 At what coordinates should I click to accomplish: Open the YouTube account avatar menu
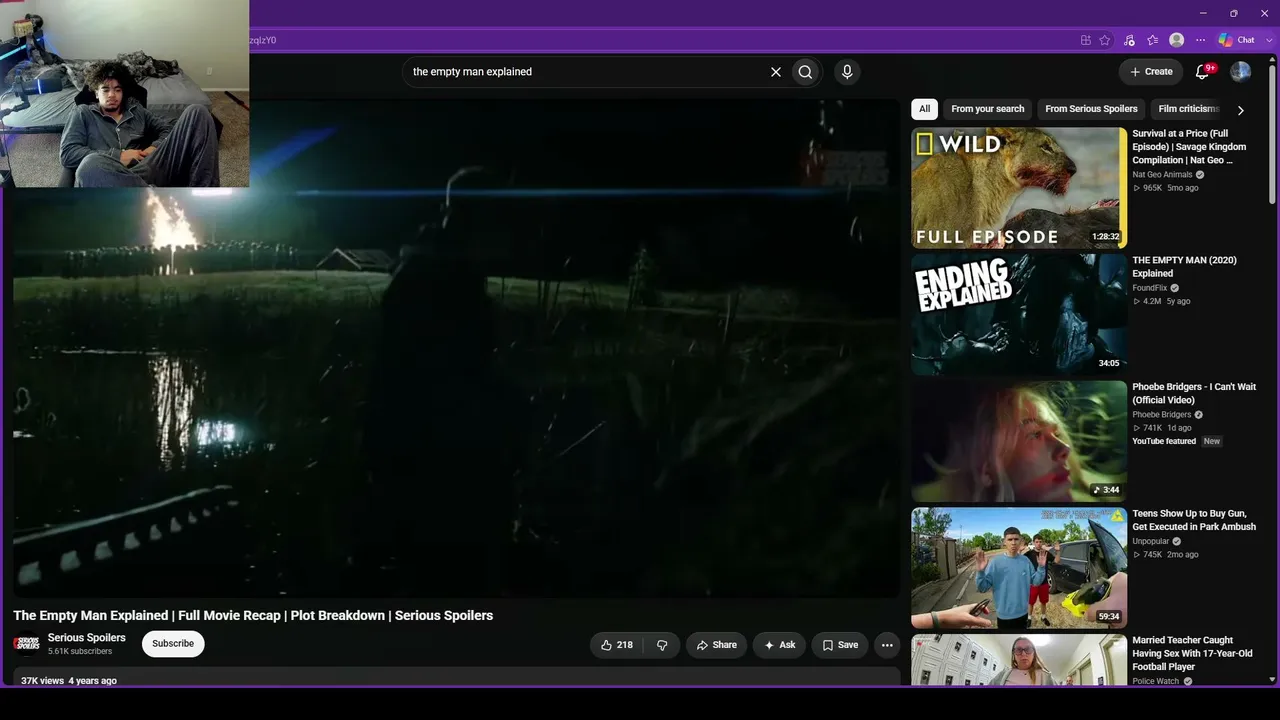pyautogui.click(x=1241, y=72)
